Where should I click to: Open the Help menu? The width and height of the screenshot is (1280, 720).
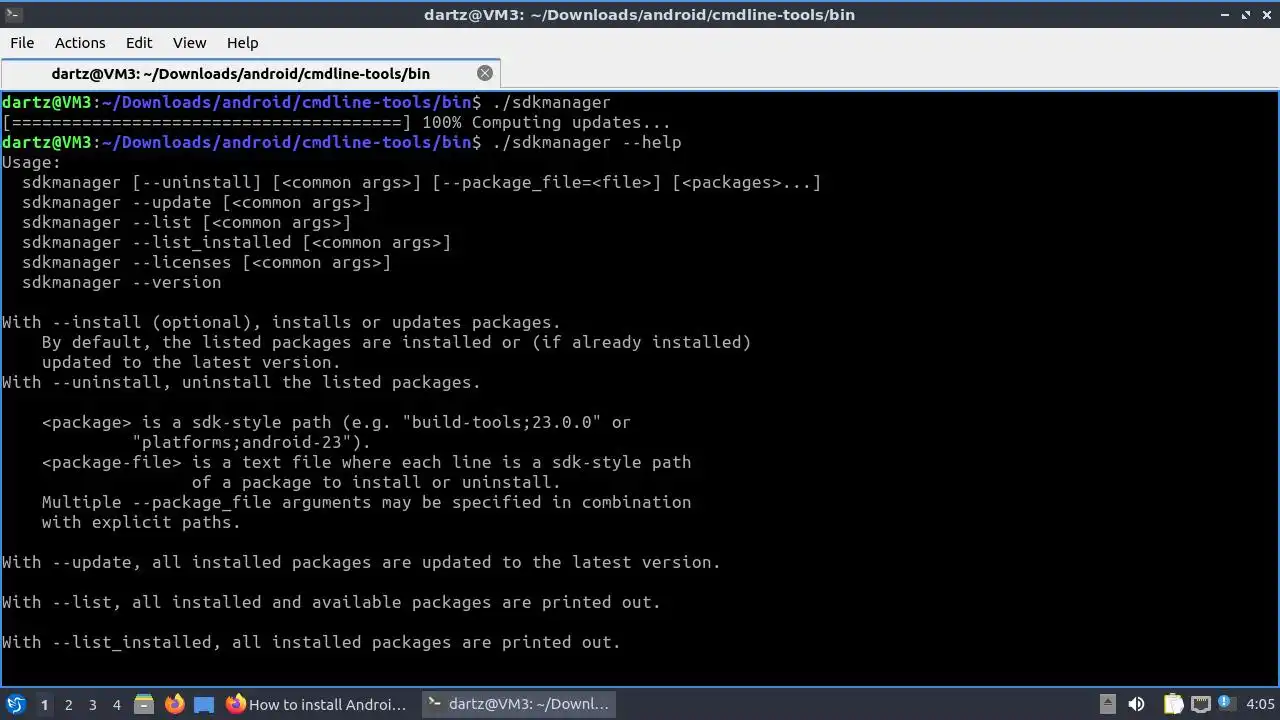pos(242,43)
